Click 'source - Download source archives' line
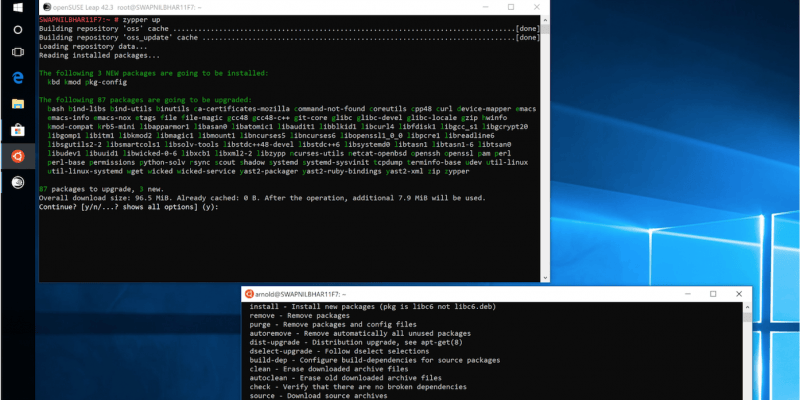 point(318,395)
